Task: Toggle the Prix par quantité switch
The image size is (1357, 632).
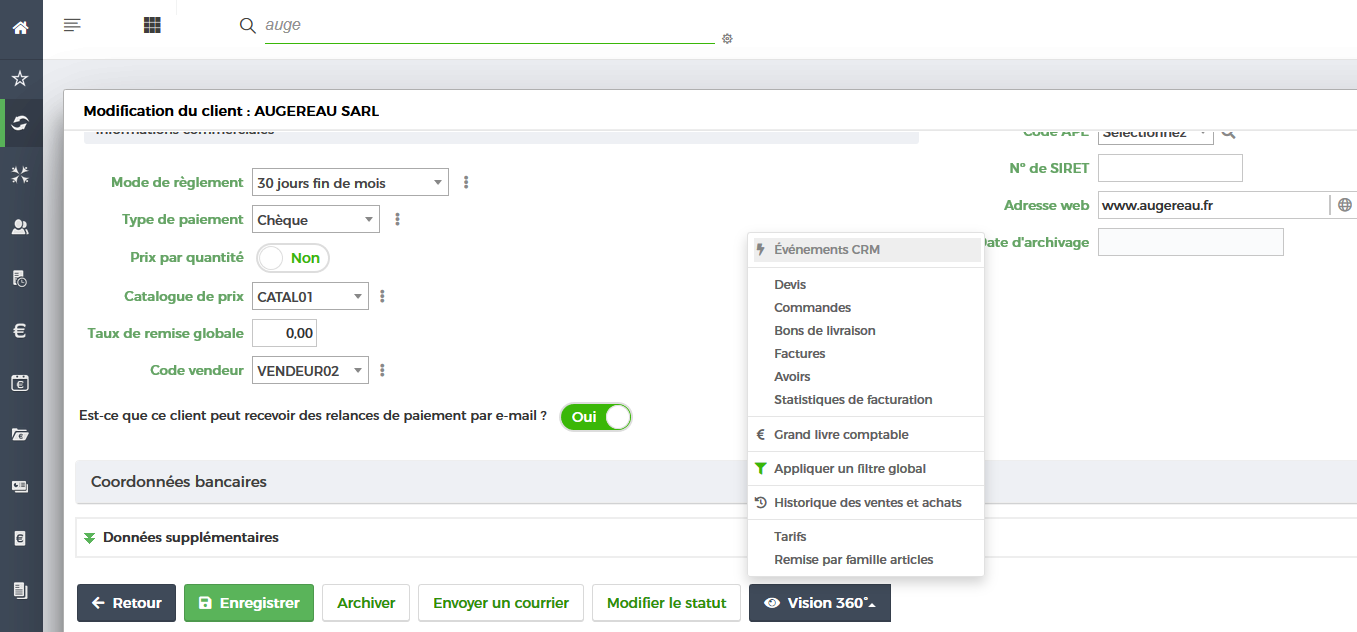Action: (292, 258)
